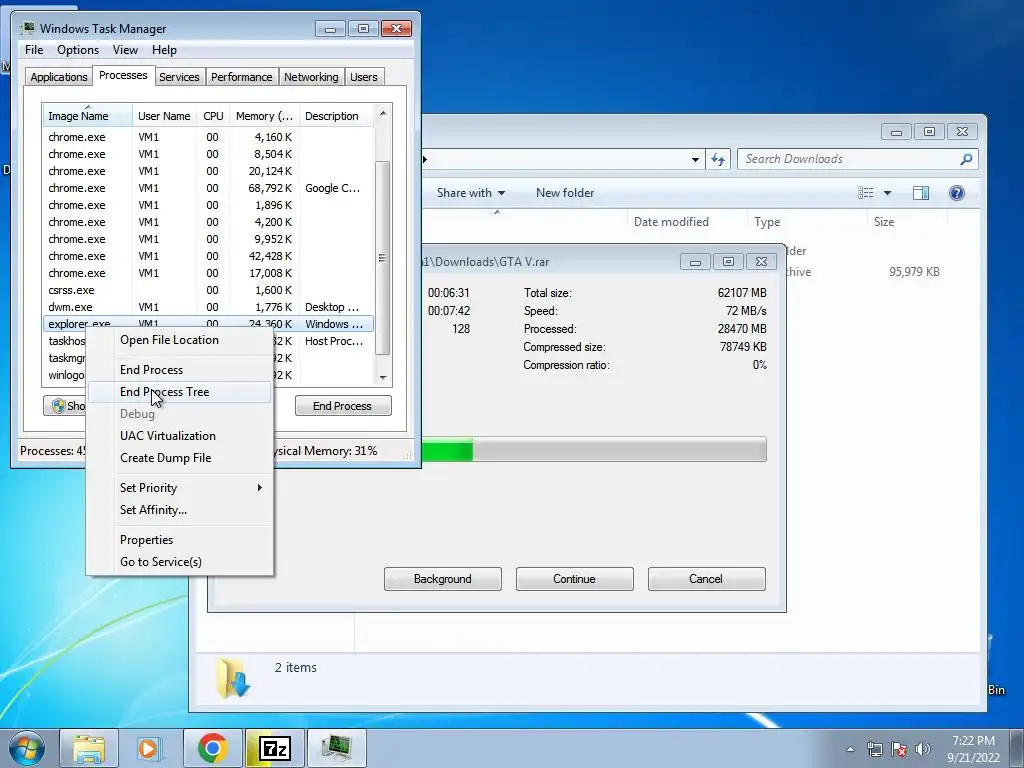The width and height of the screenshot is (1024, 768).
Task: Click the Background button in 7-Zip dialog
Action: tap(443, 579)
